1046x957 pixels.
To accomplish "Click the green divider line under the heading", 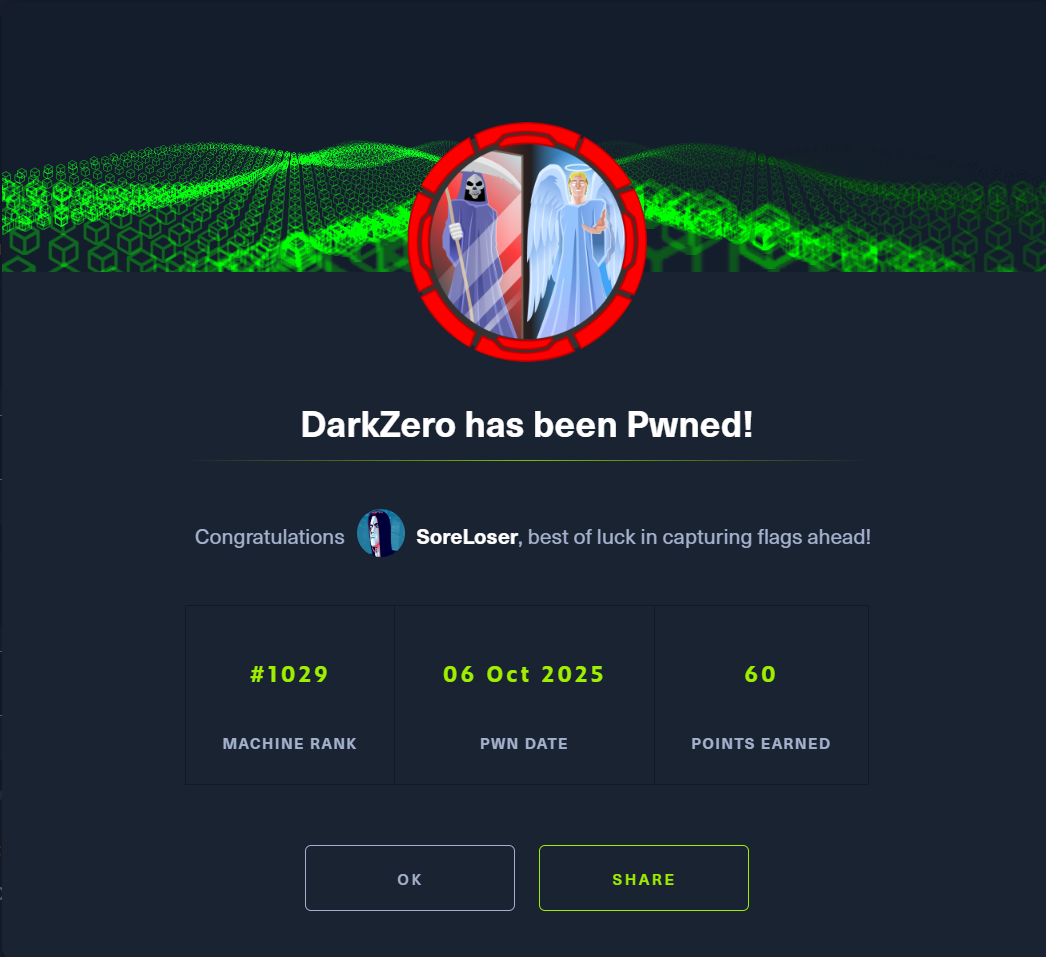I will pos(526,460).
